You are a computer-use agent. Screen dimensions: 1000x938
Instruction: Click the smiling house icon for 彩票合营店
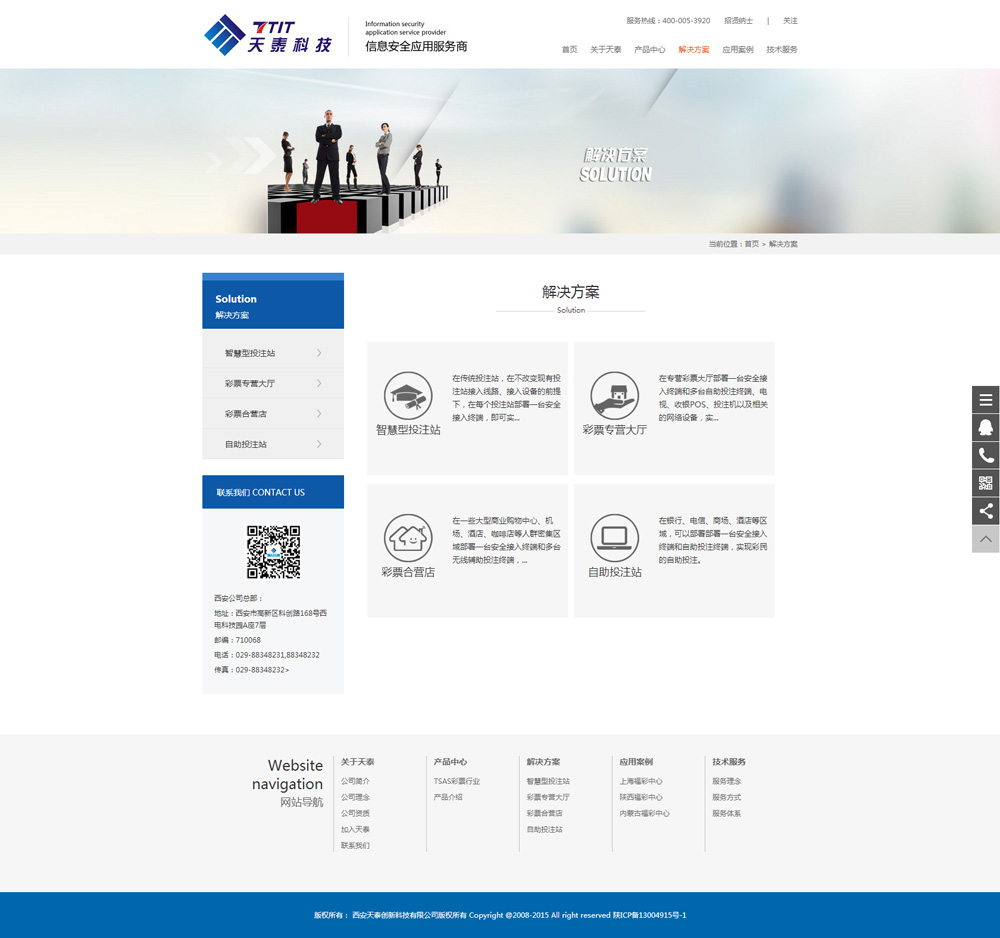click(x=408, y=538)
